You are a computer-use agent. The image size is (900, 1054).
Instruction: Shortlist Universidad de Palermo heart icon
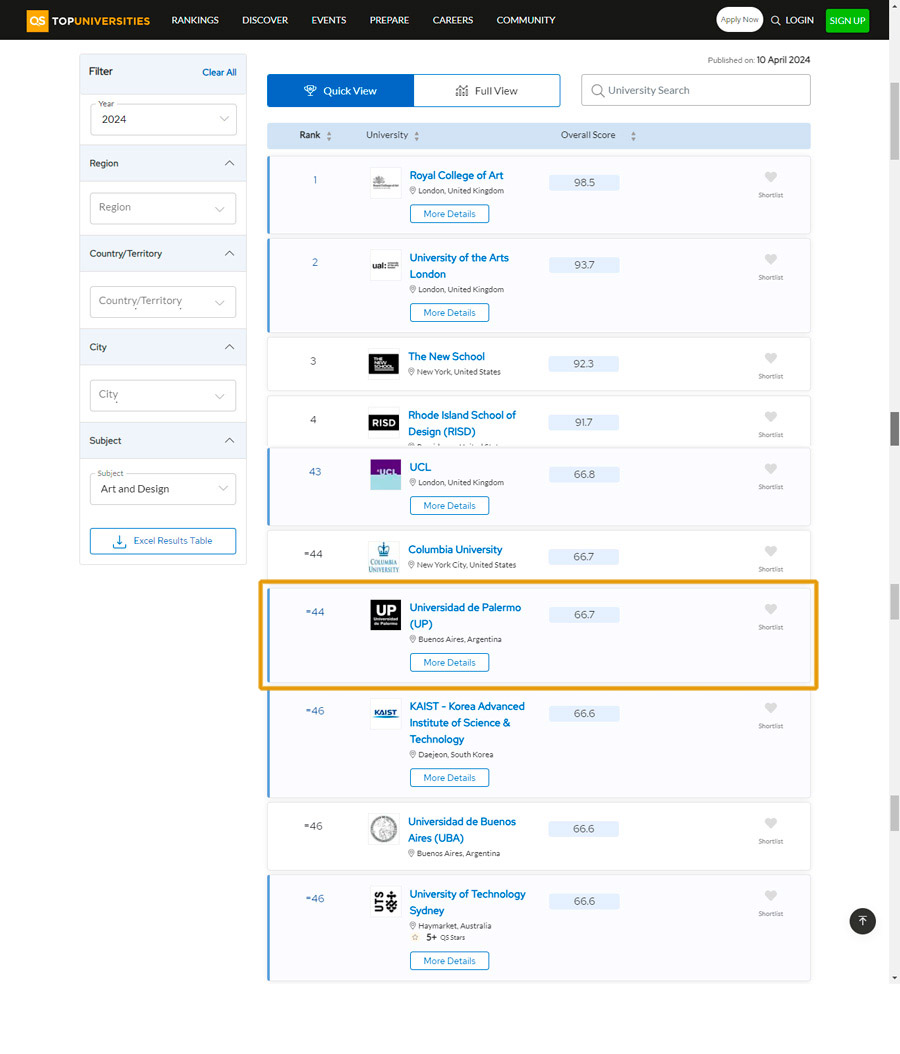pyautogui.click(x=771, y=609)
